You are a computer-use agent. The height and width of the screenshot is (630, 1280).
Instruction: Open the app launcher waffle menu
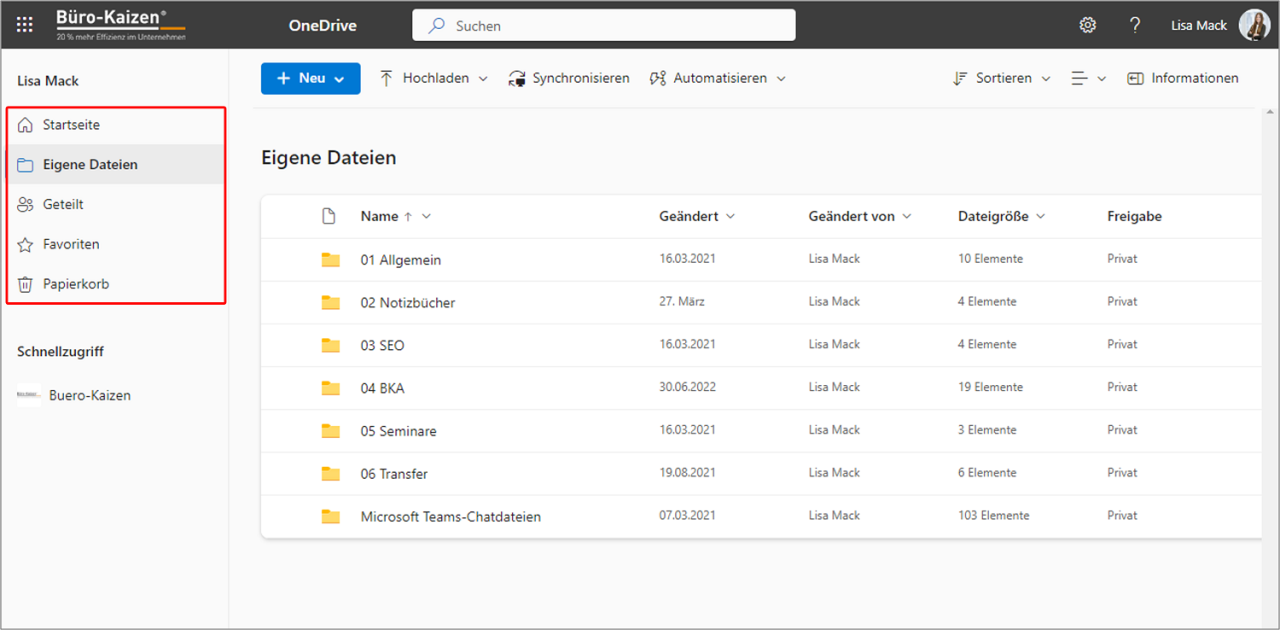point(24,24)
